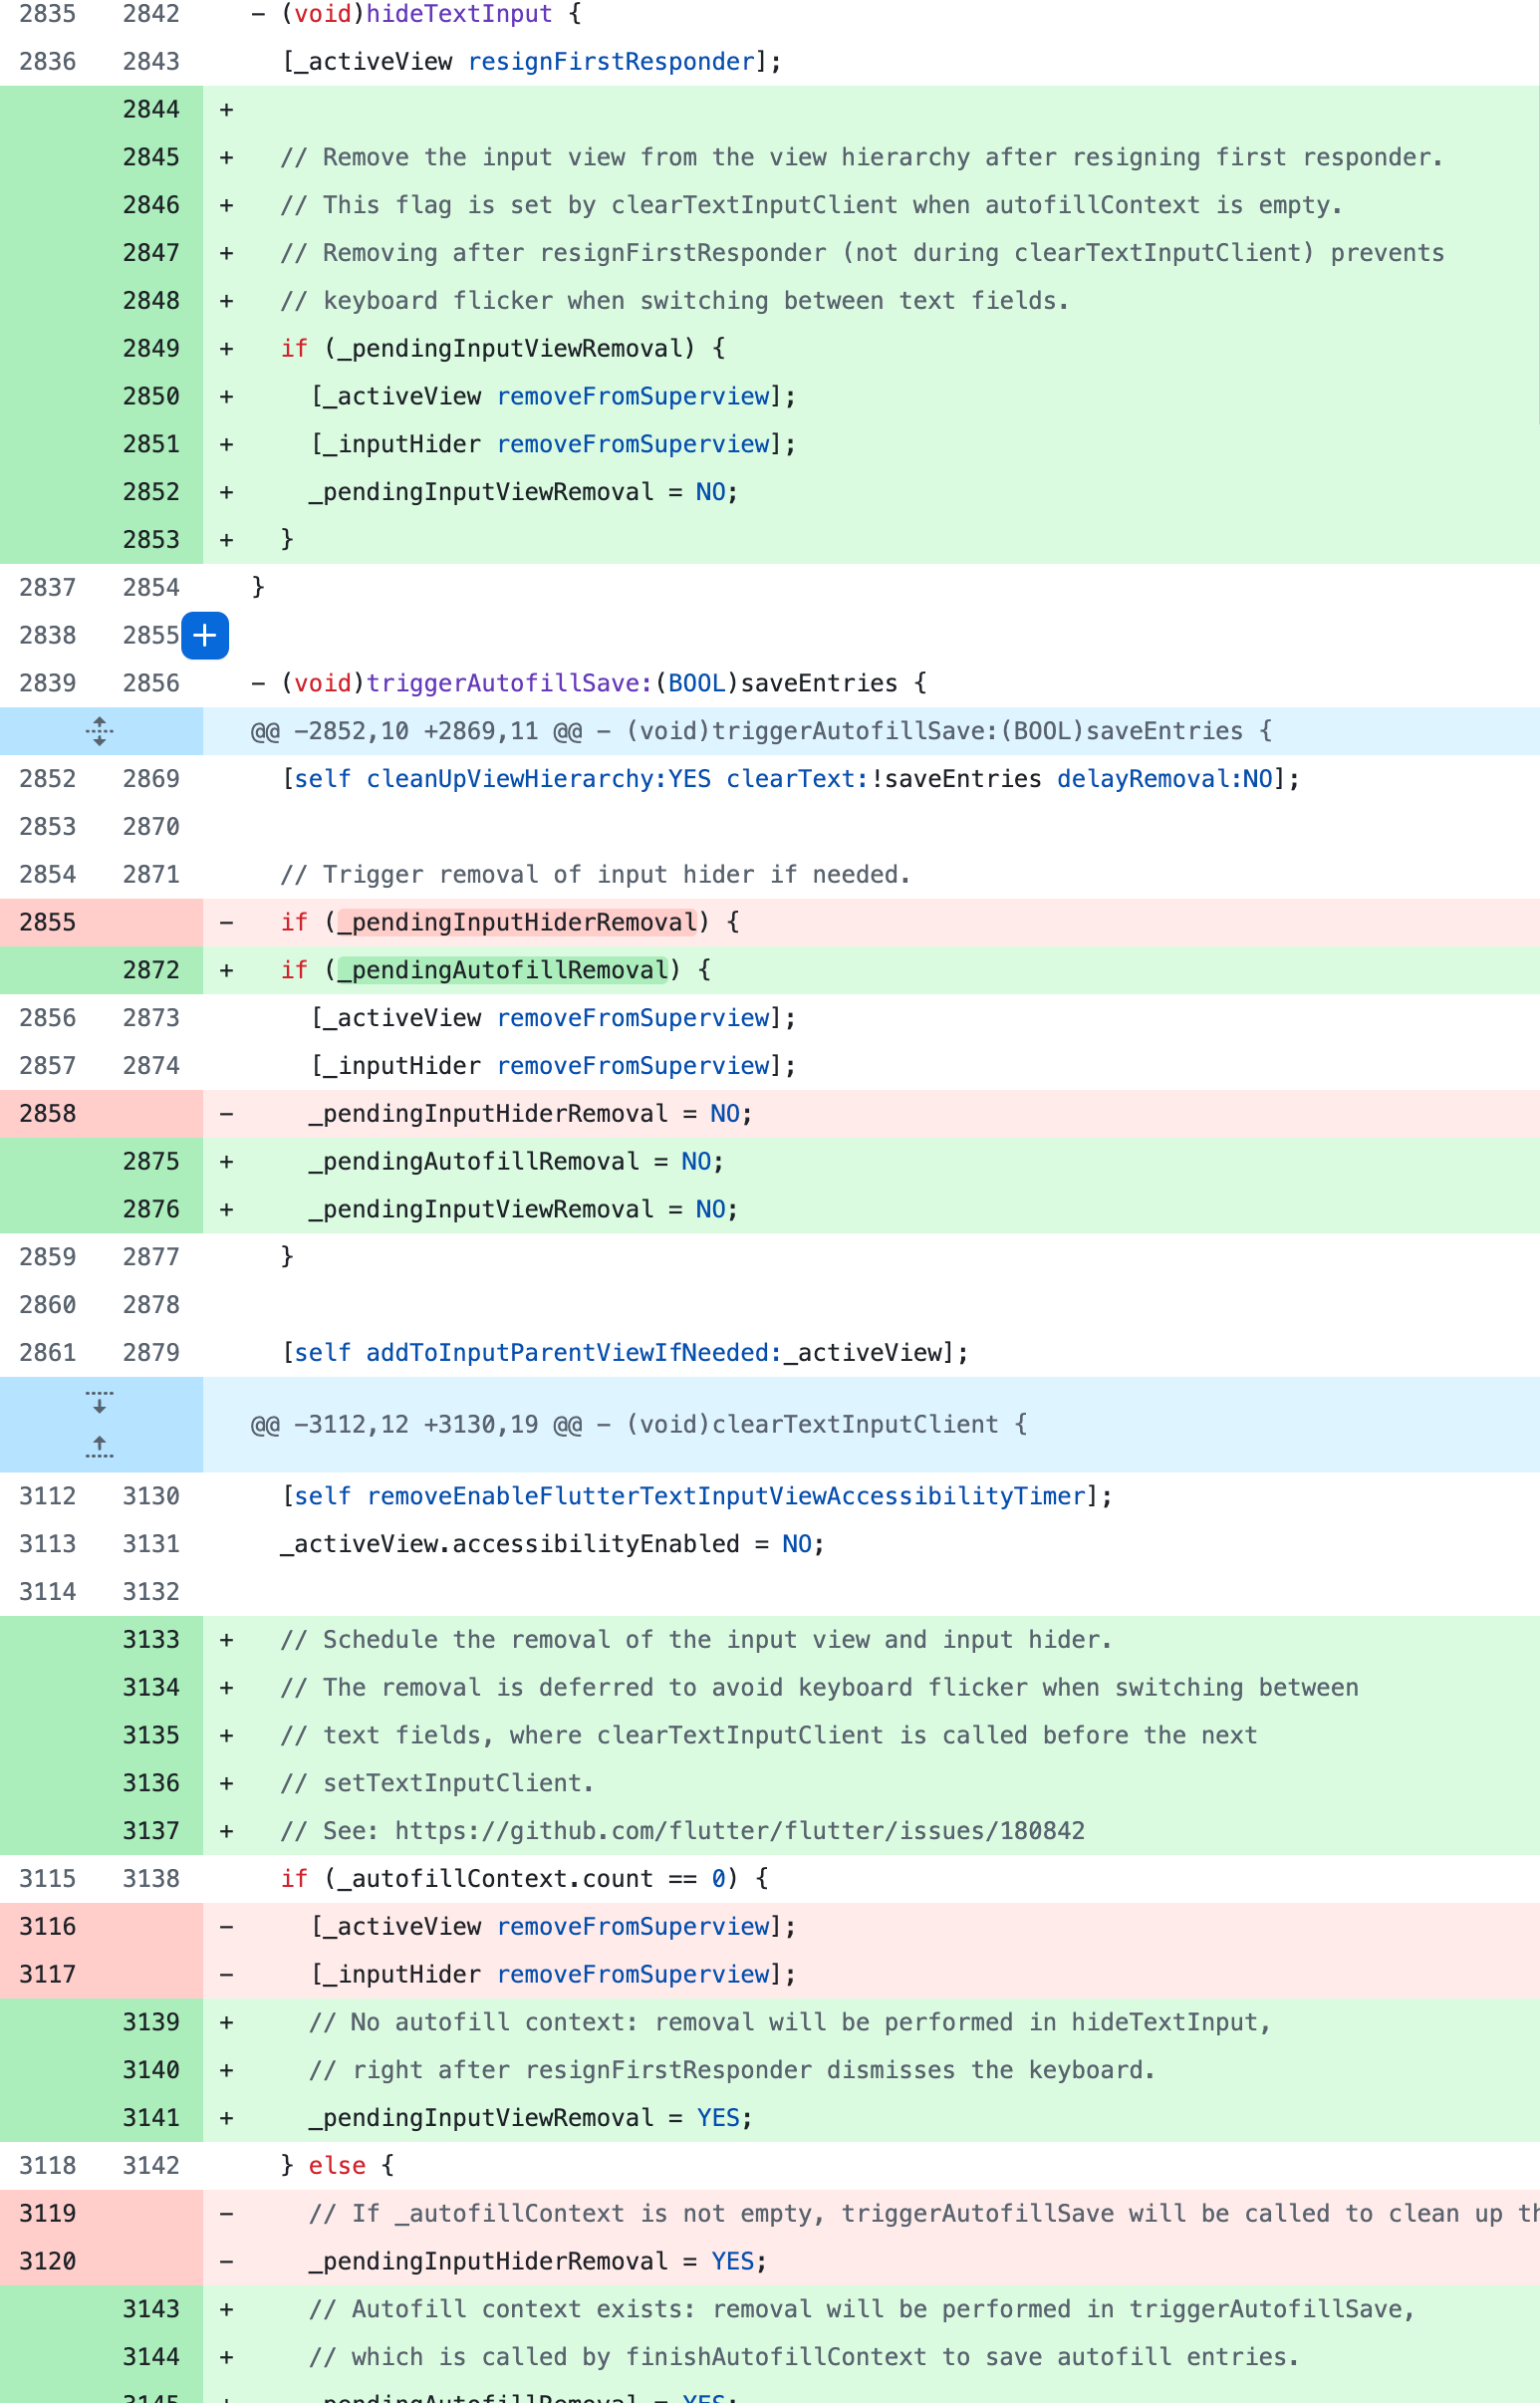1540x2403 pixels.
Task: Click the flutter issues 180842 URL comment
Action: [739, 1830]
